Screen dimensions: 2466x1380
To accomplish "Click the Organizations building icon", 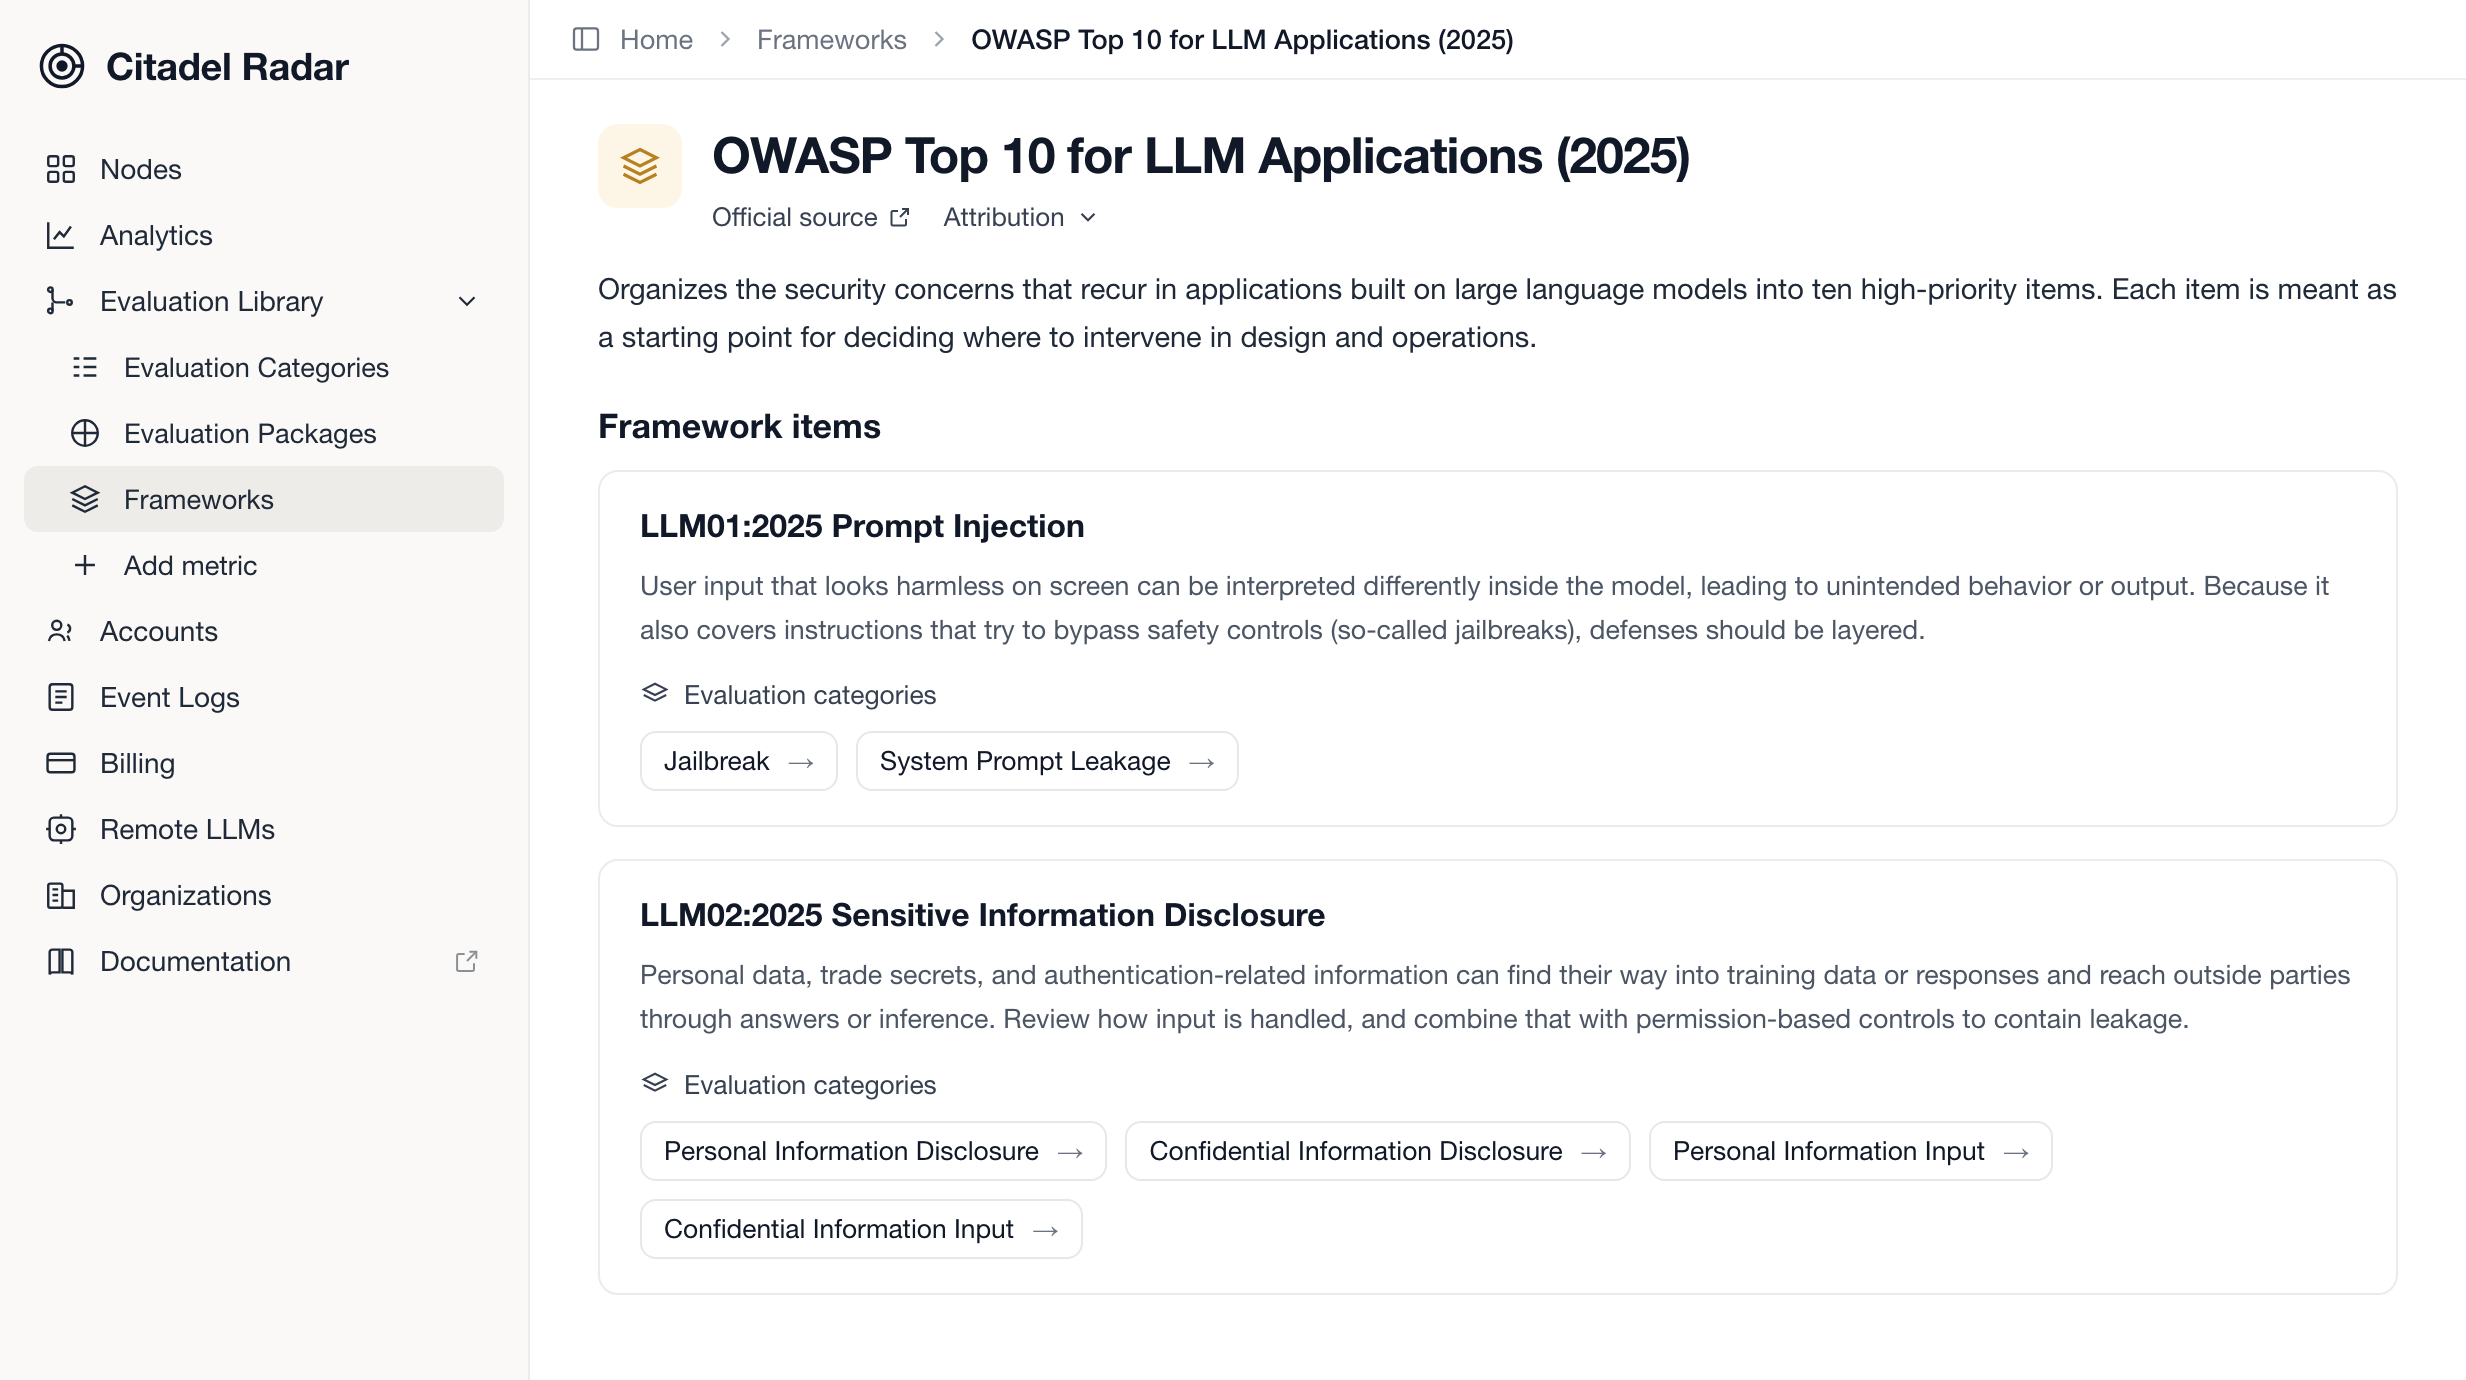I will coord(61,895).
